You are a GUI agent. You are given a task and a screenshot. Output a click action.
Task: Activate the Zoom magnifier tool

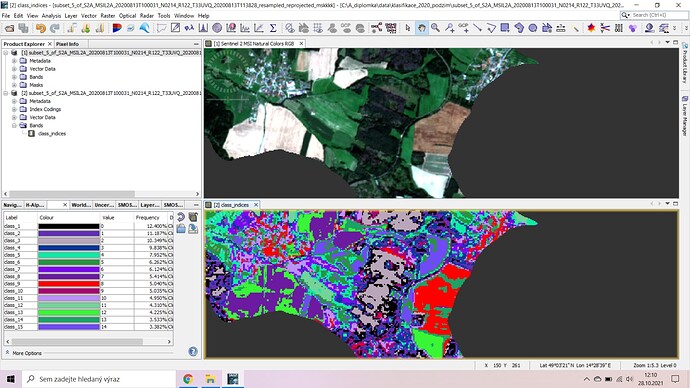point(435,28)
